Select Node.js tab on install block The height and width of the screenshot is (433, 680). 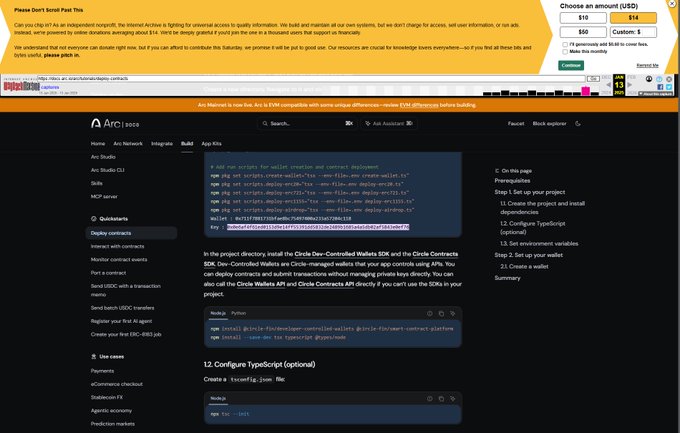point(218,313)
